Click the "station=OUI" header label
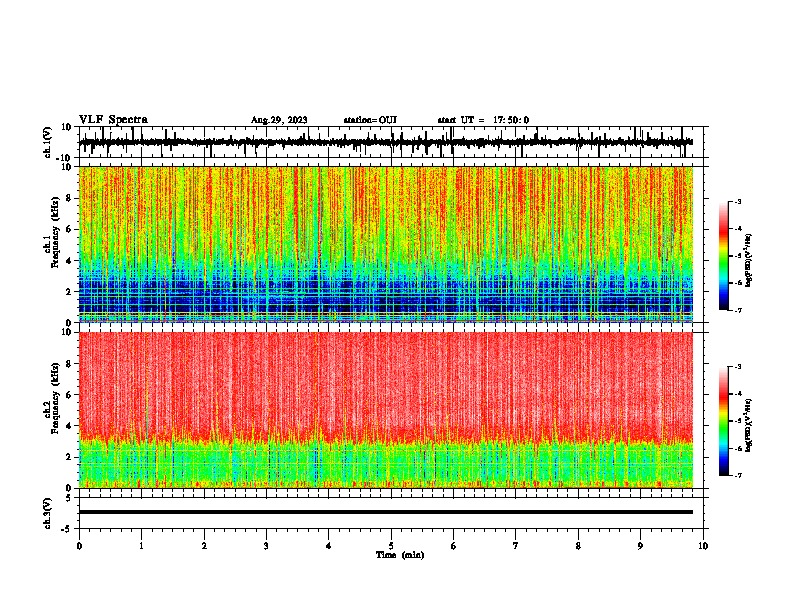 (370, 120)
